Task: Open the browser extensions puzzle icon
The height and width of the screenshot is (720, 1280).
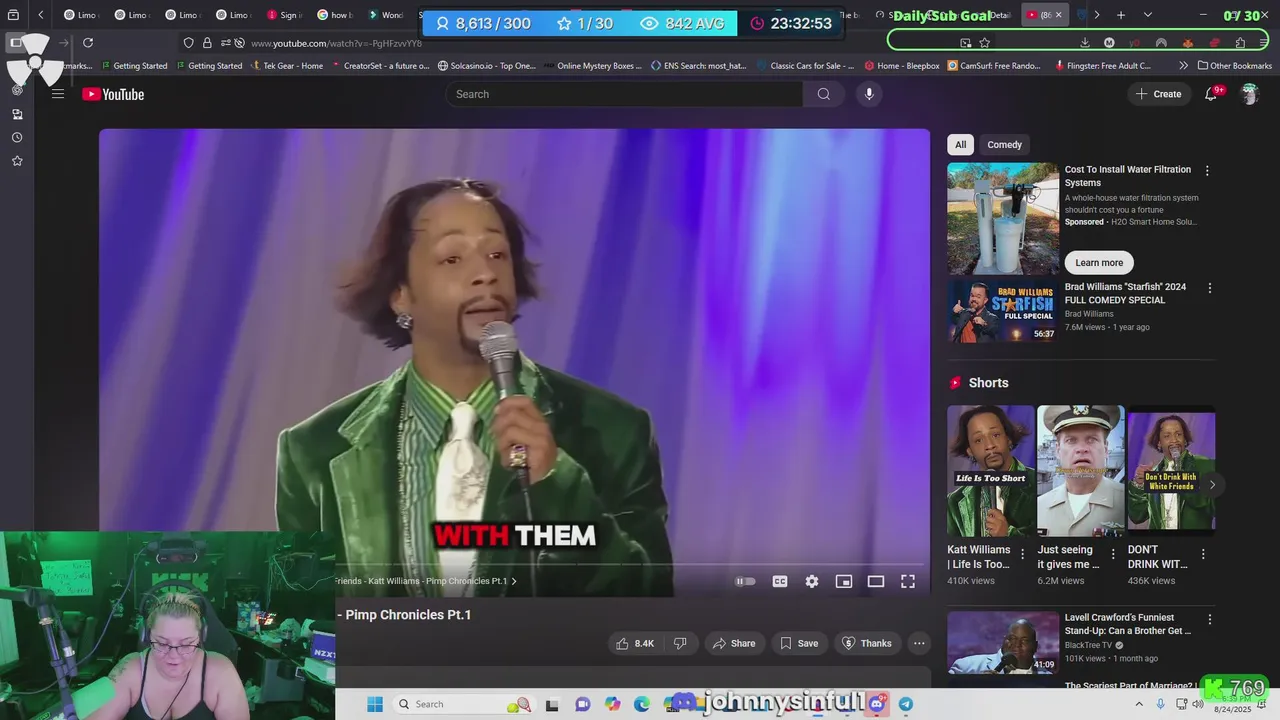Action: tap(1240, 43)
